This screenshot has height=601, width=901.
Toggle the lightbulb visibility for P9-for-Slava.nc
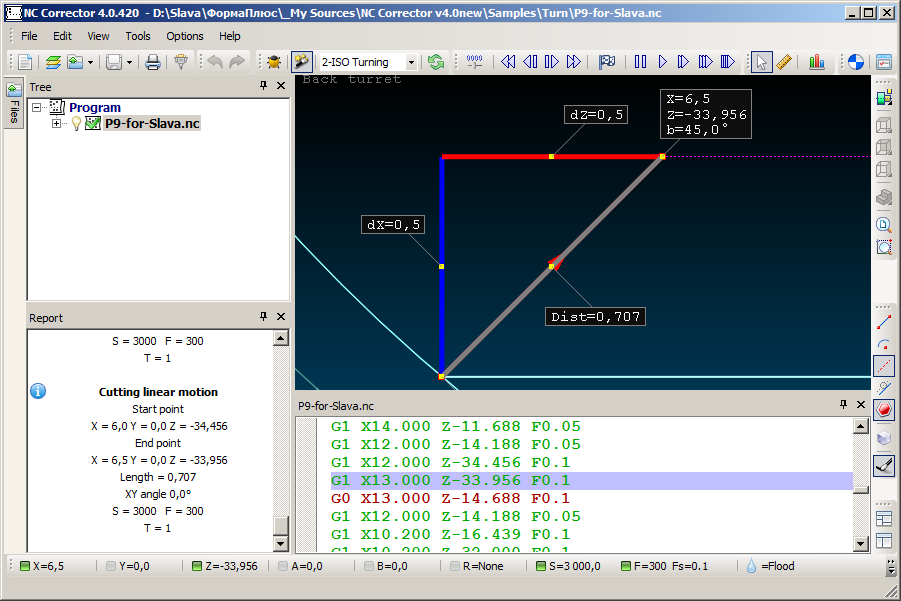coord(76,124)
